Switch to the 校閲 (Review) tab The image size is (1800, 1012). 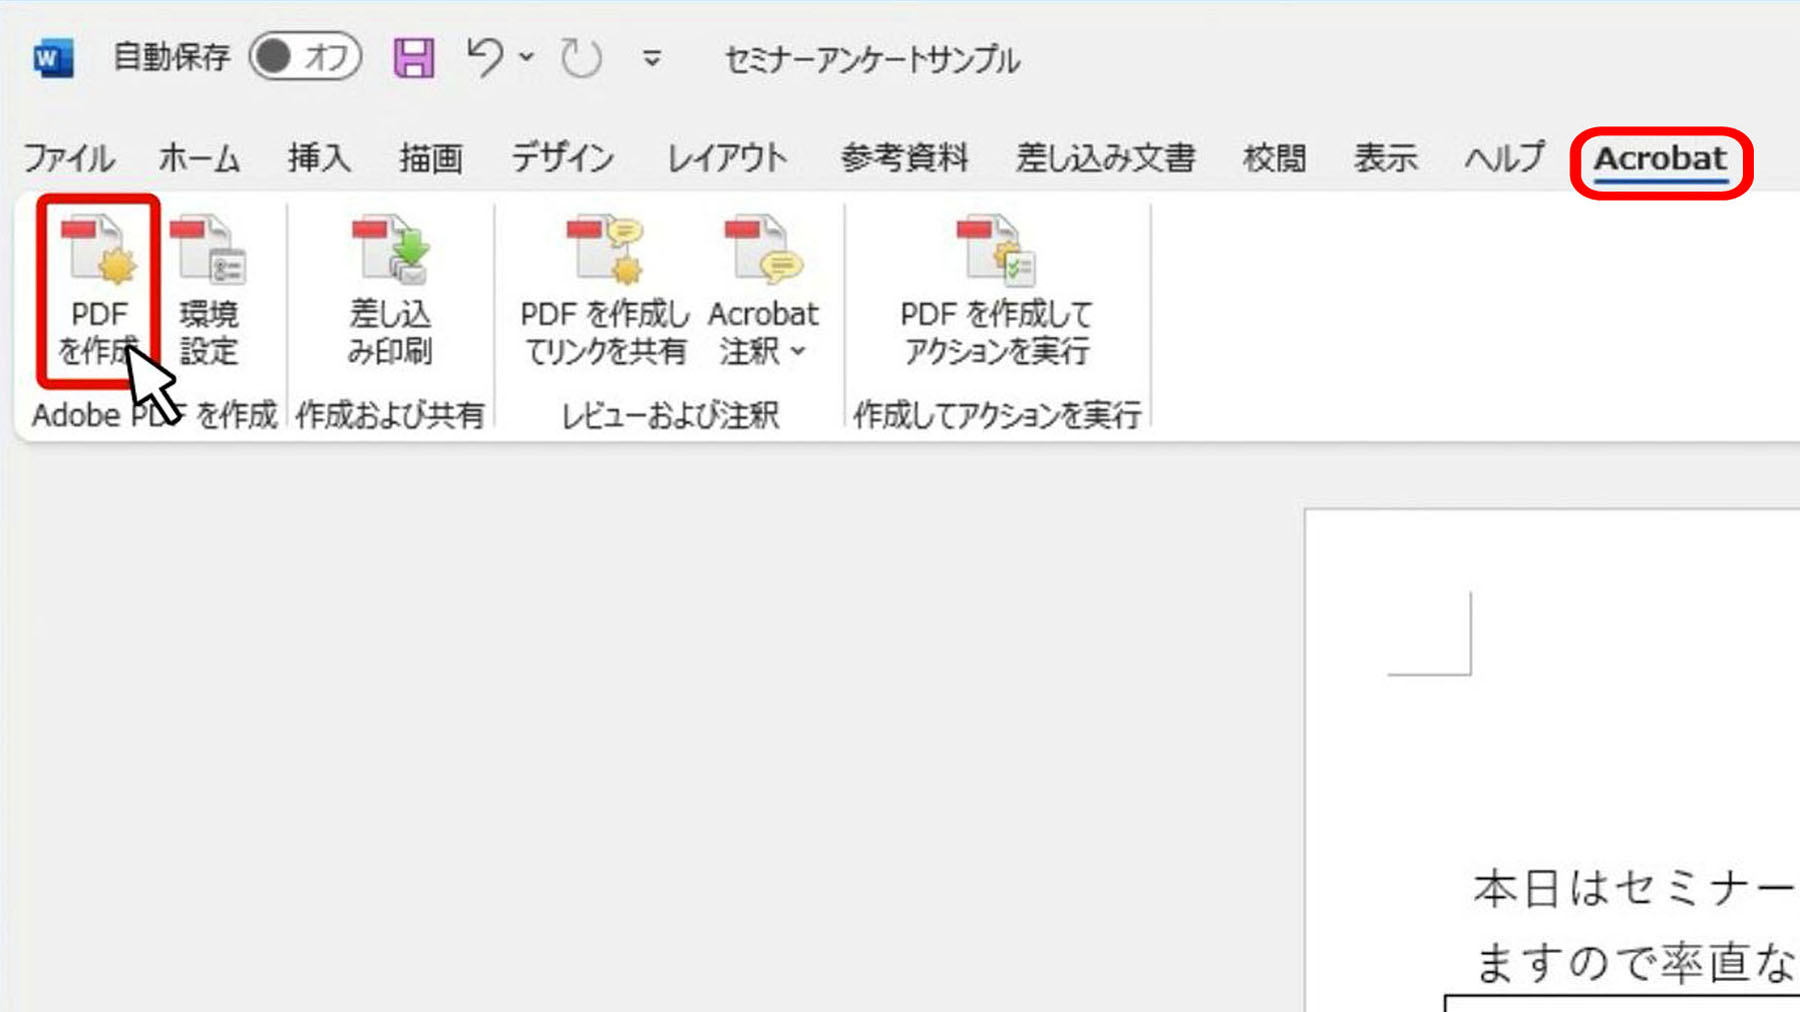[1275, 158]
